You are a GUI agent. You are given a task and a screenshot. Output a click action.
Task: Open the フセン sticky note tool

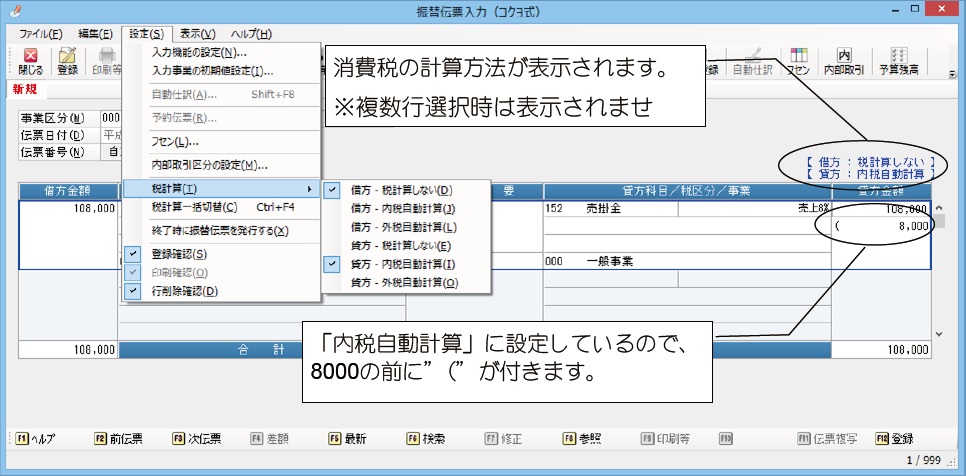point(798,61)
